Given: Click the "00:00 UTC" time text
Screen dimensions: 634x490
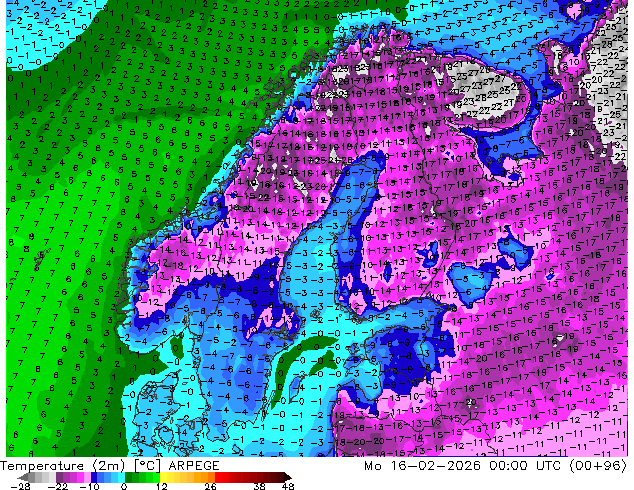Looking at the screenshot, I should (x=525, y=466).
